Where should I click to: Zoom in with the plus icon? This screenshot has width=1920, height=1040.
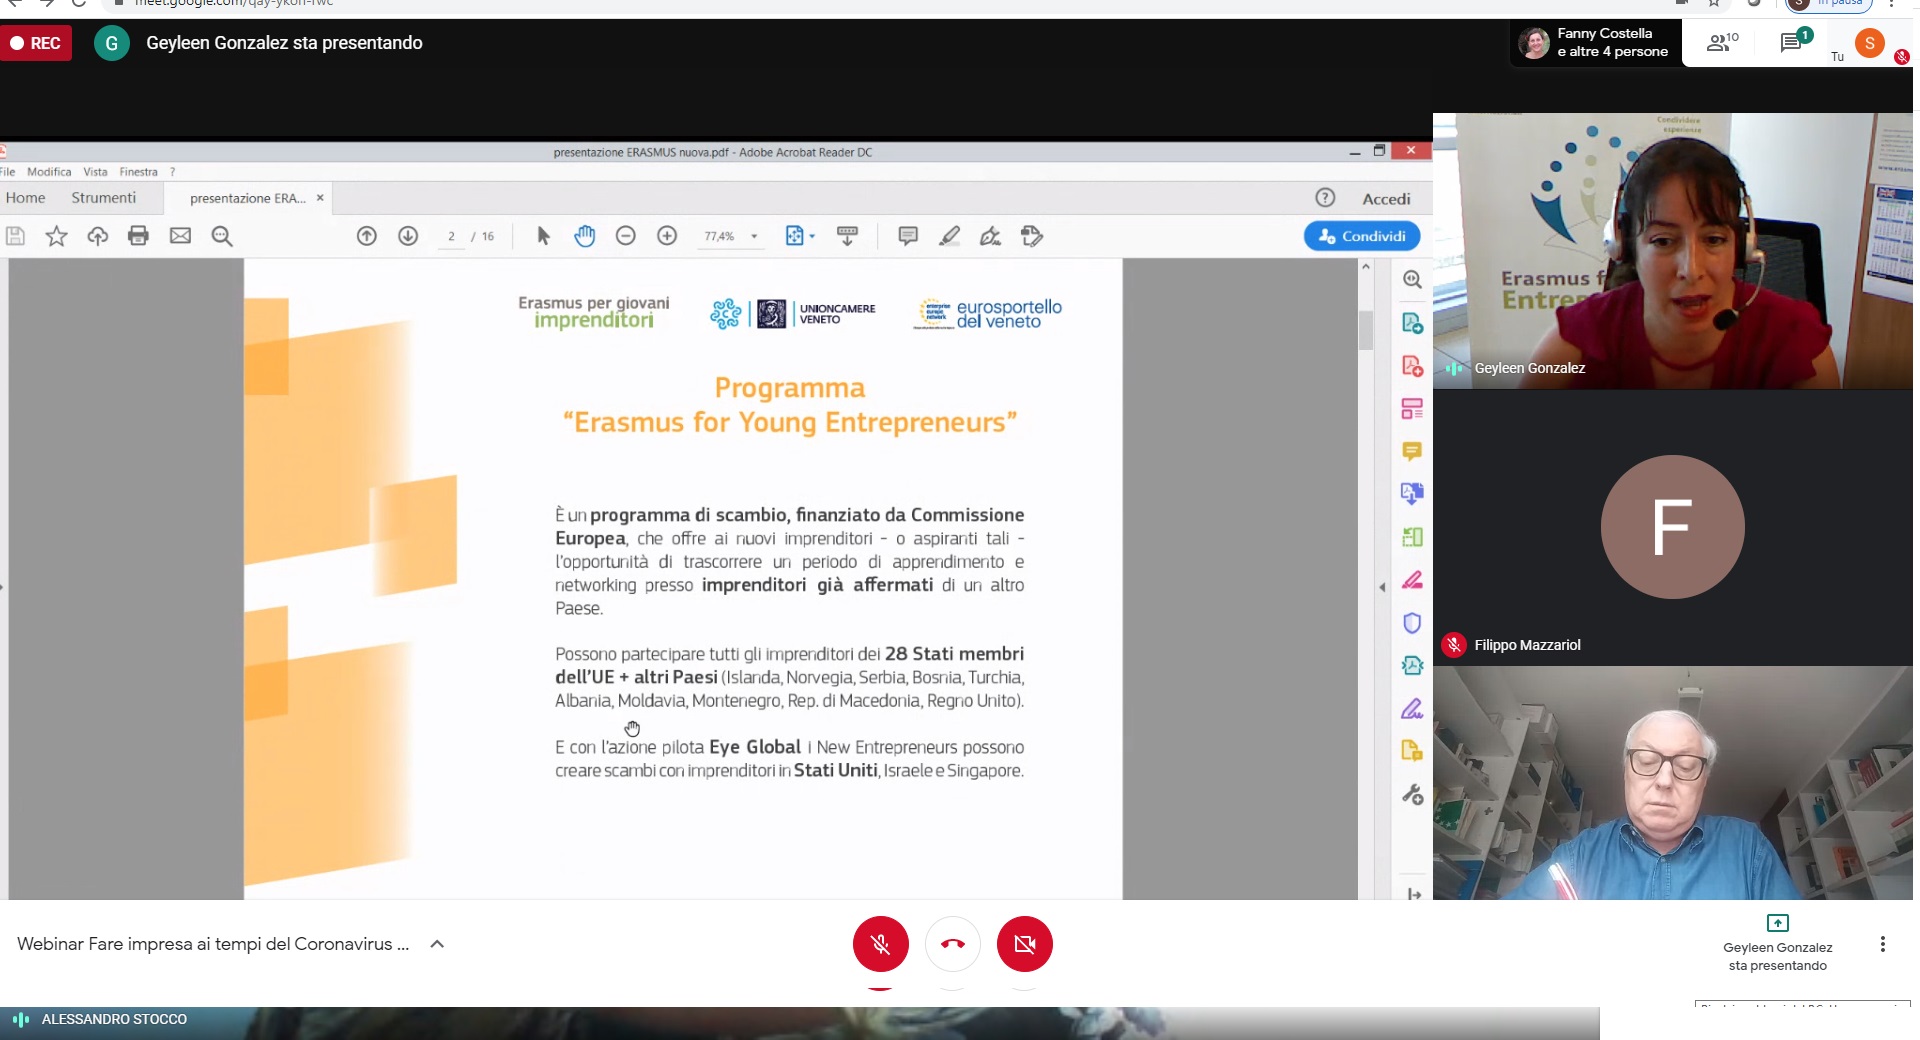[x=667, y=236]
